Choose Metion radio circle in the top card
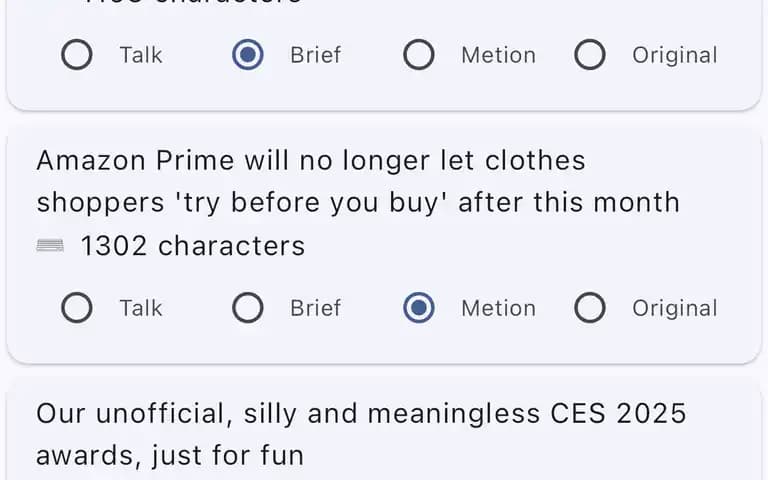This screenshot has height=480, width=768. (419, 54)
